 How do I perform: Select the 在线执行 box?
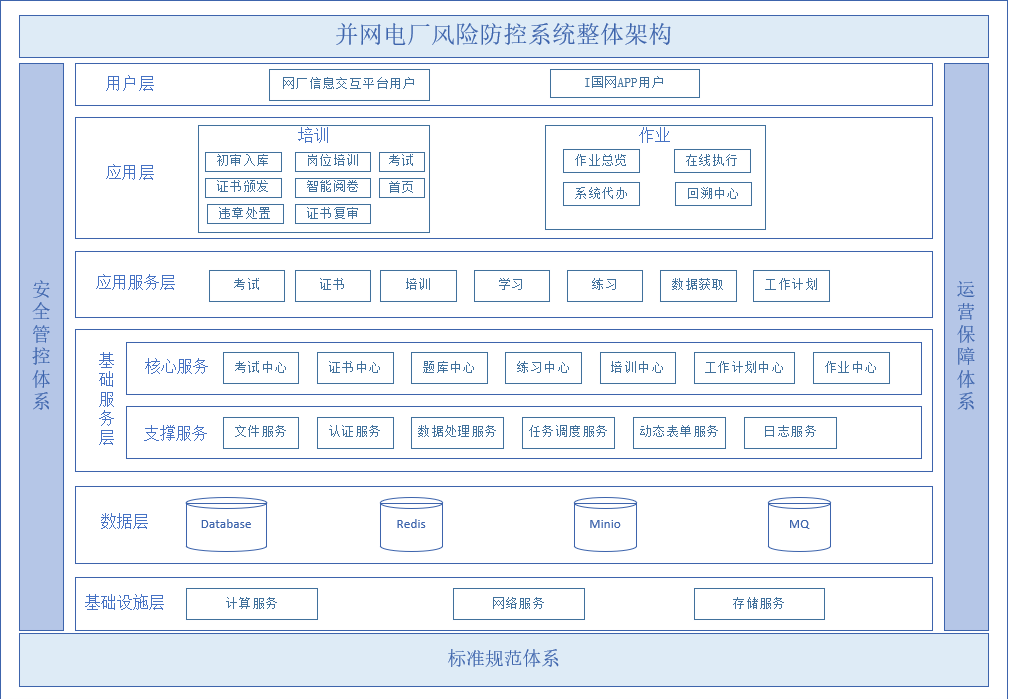pyautogui.click(x=712, y=161)
